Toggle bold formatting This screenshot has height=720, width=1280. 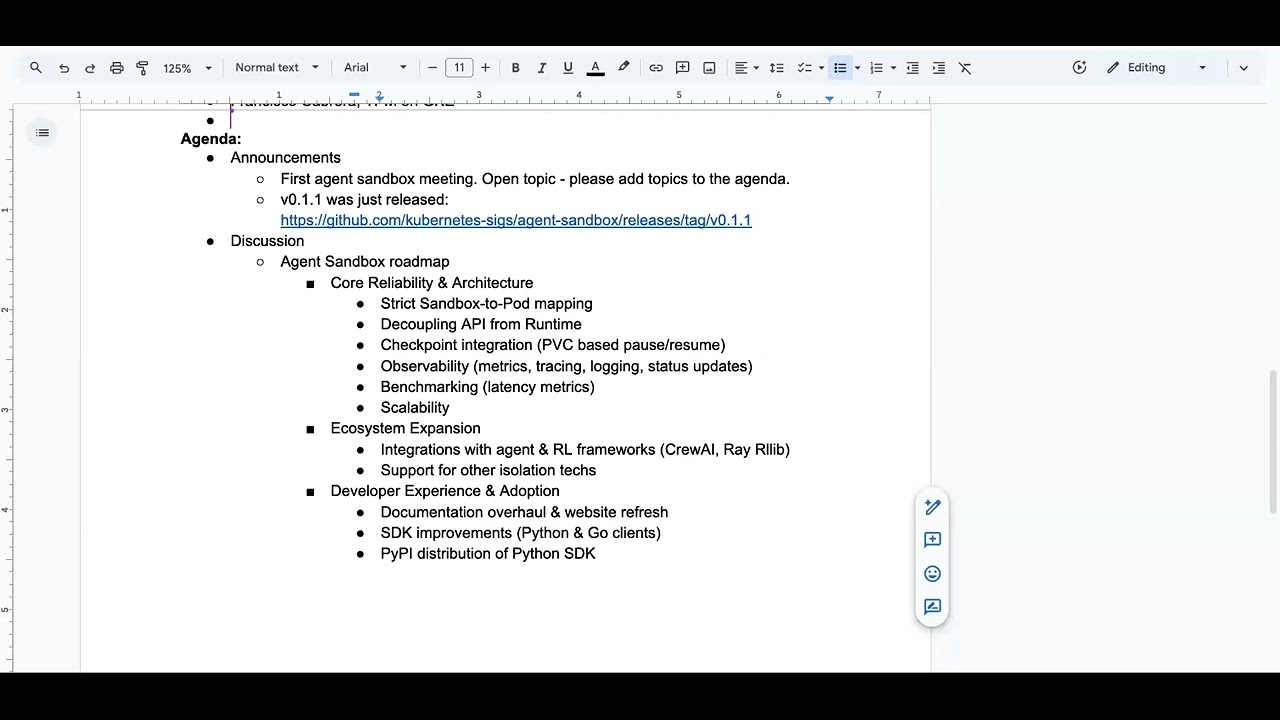pos(515,68)
